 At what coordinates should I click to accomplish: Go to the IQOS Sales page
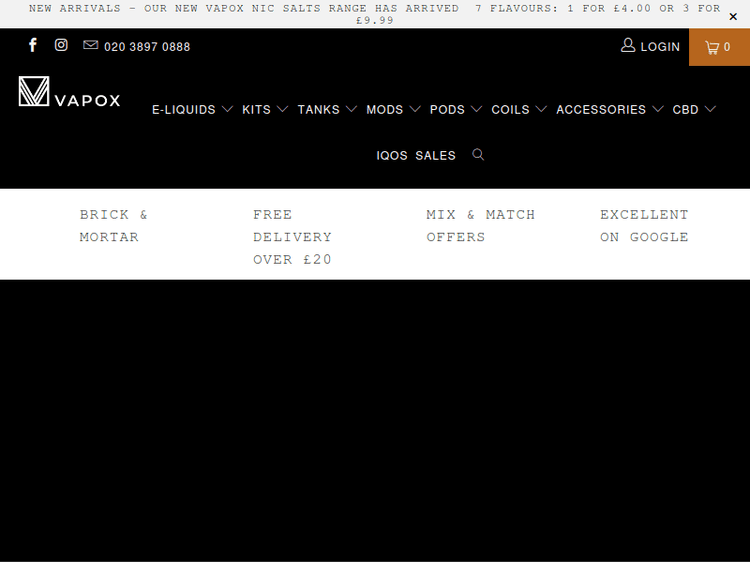[x=416, y=156]
